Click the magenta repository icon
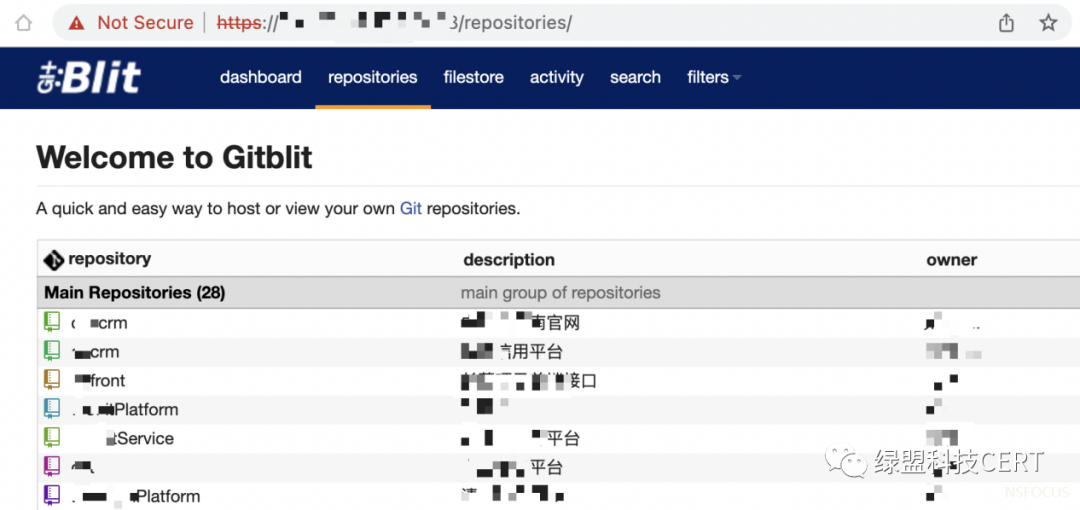 click(x=52, y=467)
